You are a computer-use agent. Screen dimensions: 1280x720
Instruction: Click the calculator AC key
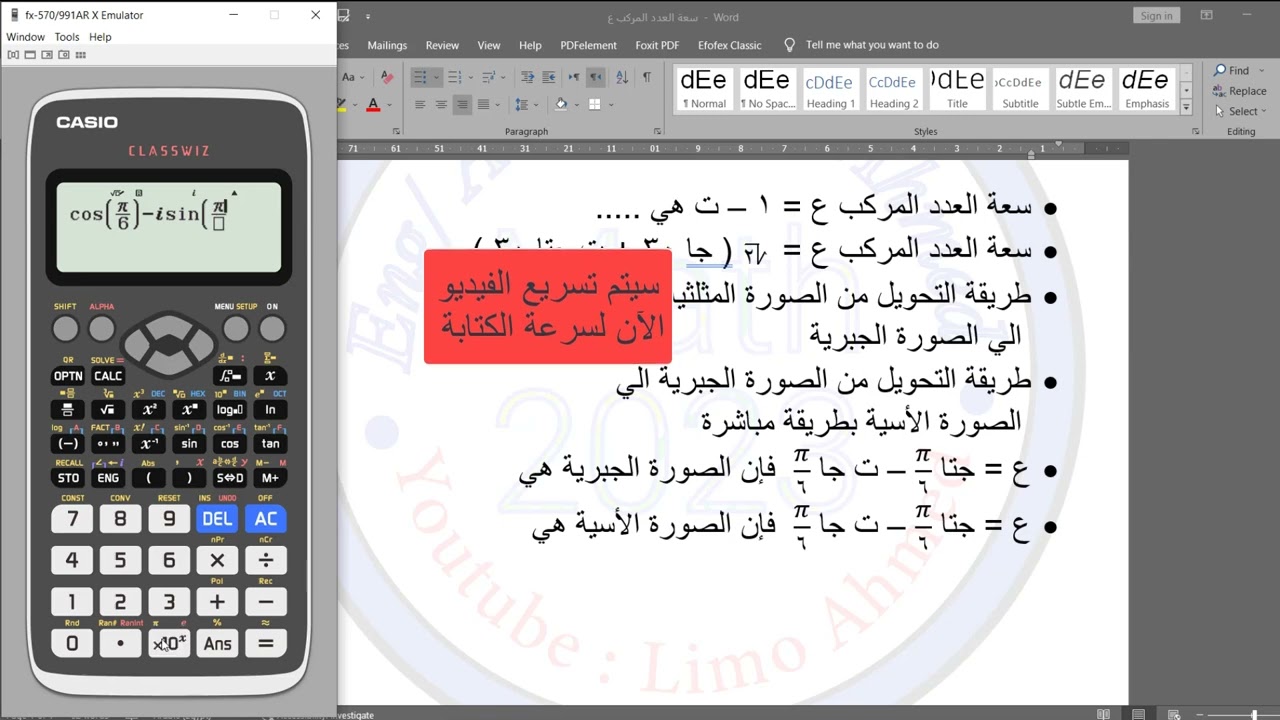(265, 519)
